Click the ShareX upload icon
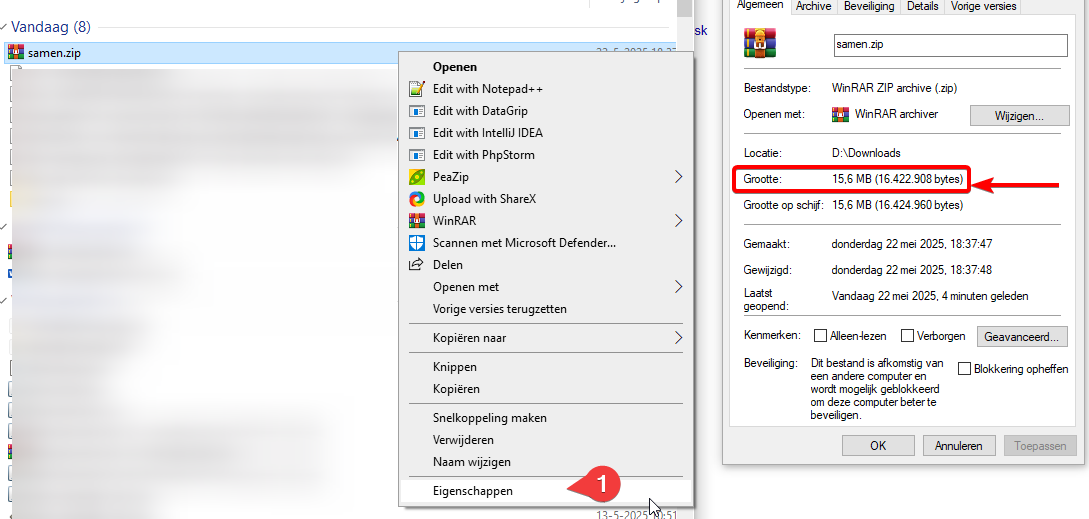The image size is (1089, 519). click(x=417, y=199)
